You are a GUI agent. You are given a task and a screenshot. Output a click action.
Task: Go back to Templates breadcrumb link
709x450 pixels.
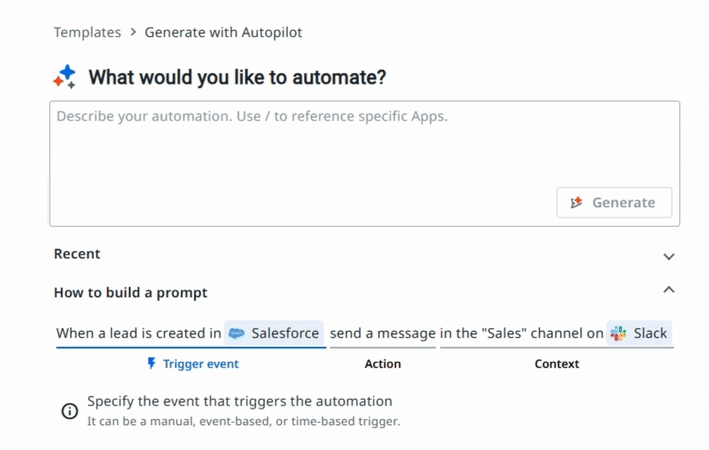[x=87, y=32]
